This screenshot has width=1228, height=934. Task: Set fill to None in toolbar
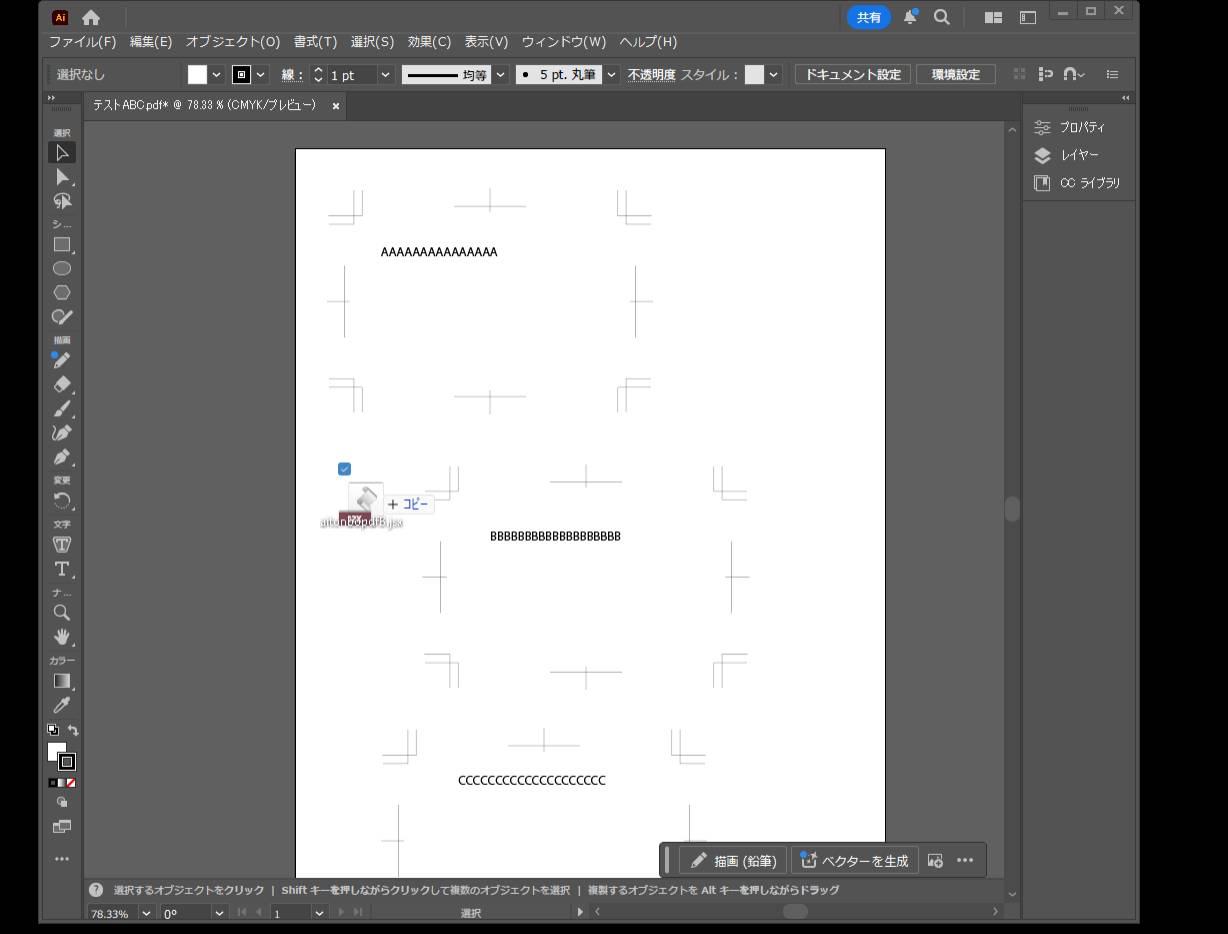click(71, 783)
